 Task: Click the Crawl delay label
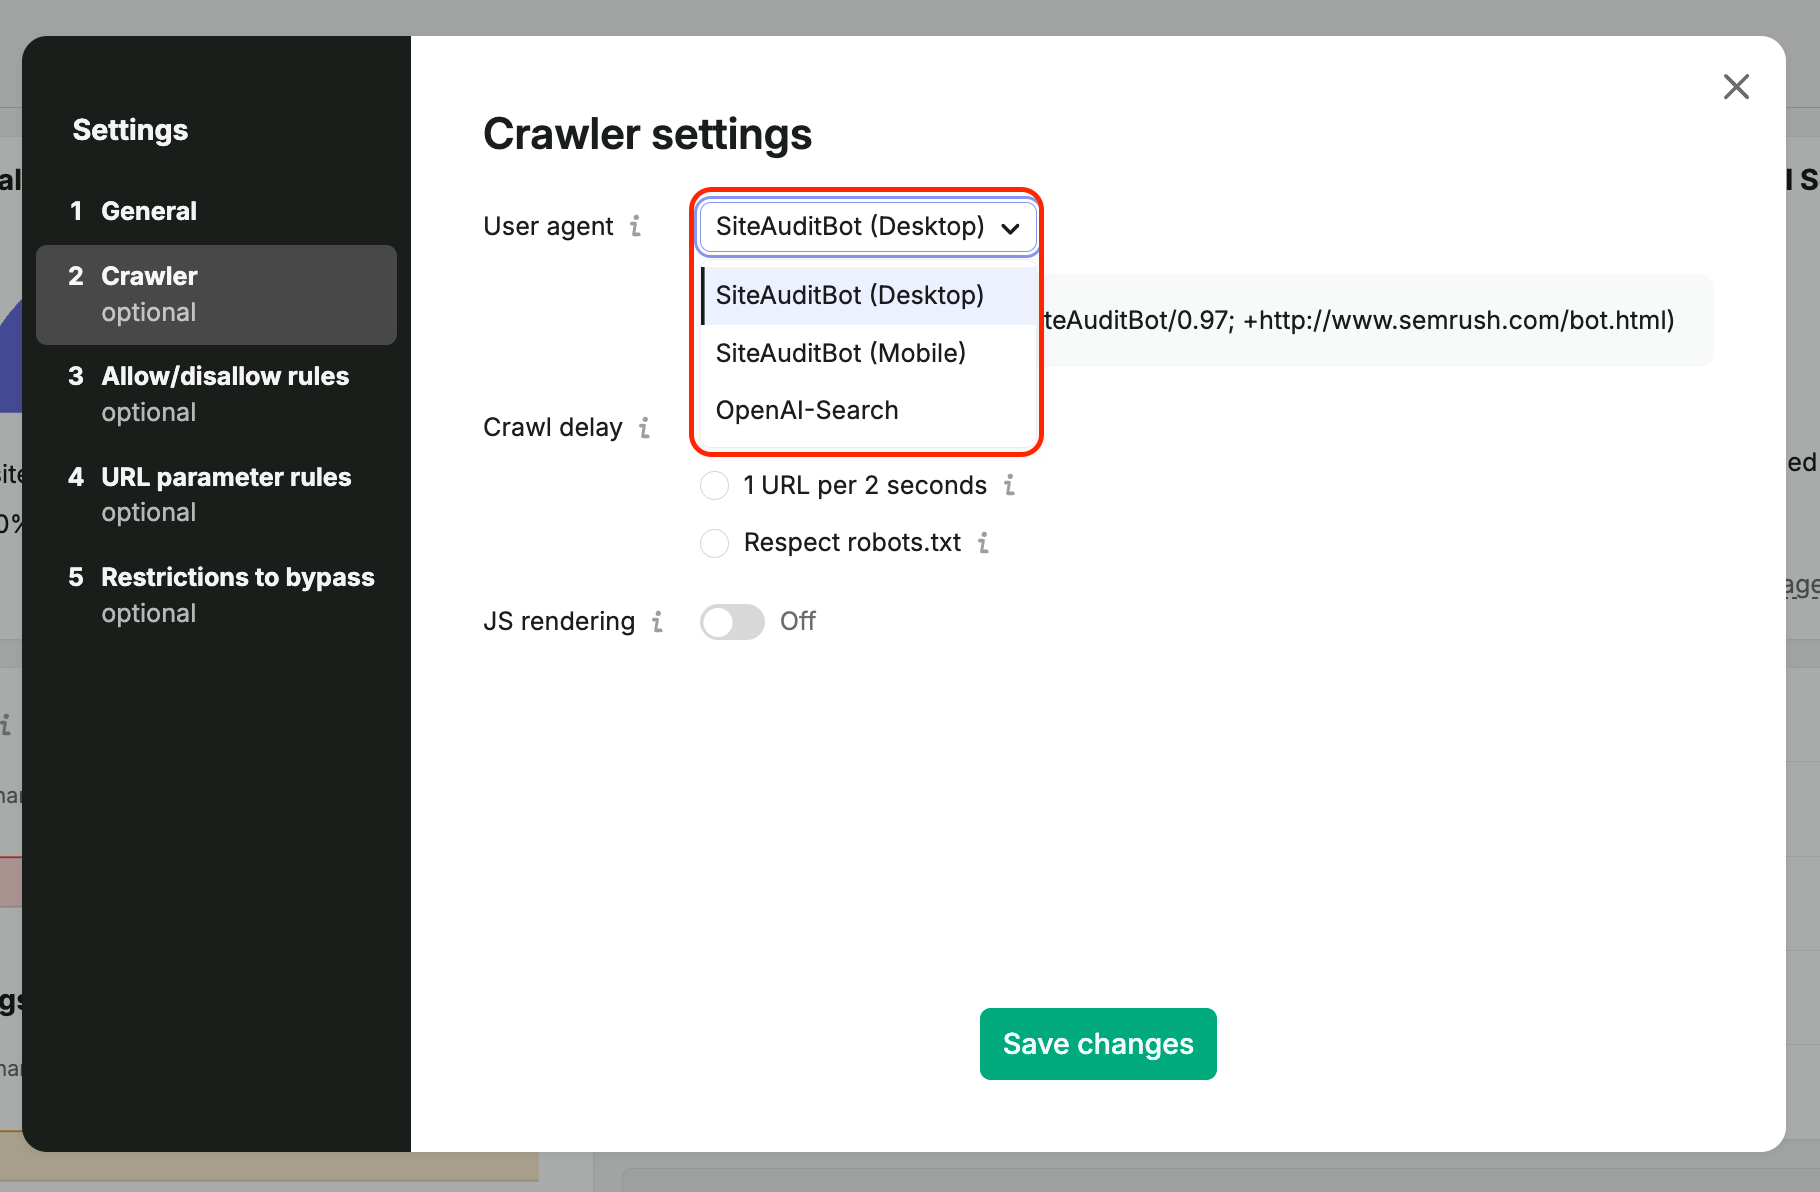[553, 428]
